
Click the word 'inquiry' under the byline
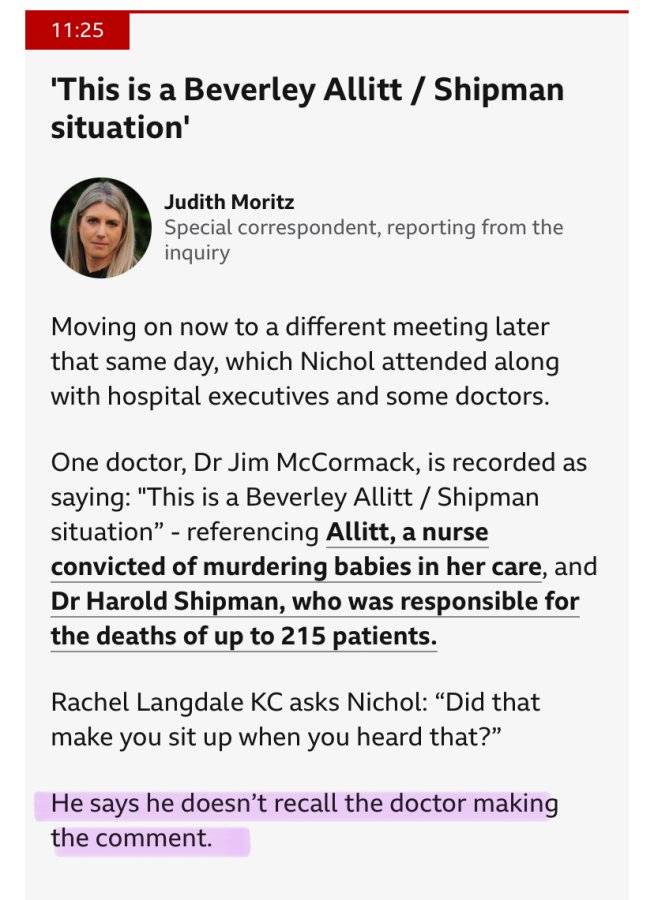point(197,253)
